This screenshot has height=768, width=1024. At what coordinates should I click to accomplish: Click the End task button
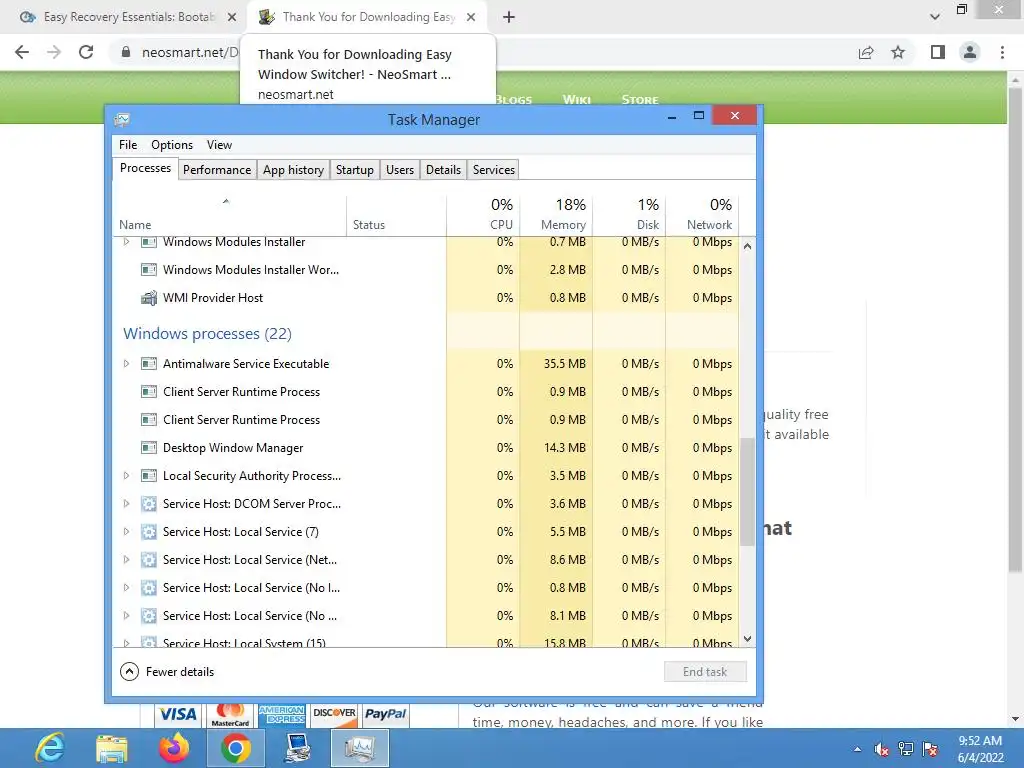click(705, 672)
